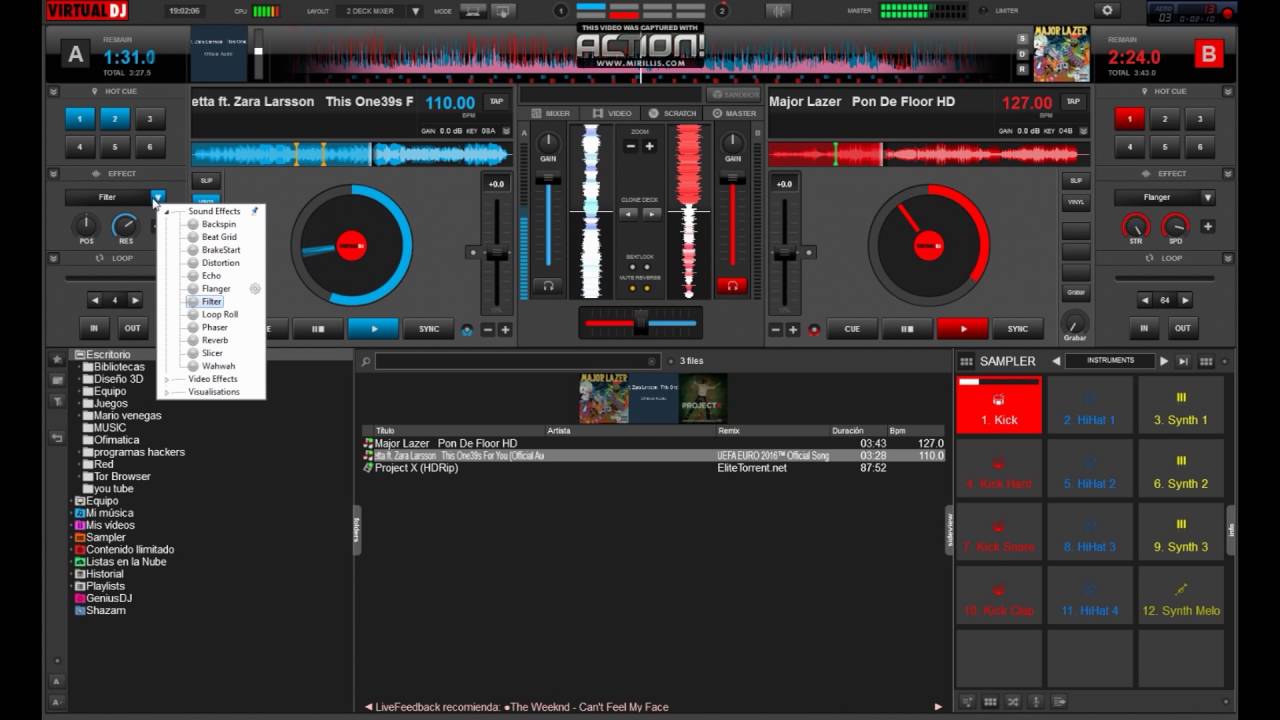Toggle deck B VINYL mode button
The height and width of the screenshot is (720, 1280).
pos(1076,203)
